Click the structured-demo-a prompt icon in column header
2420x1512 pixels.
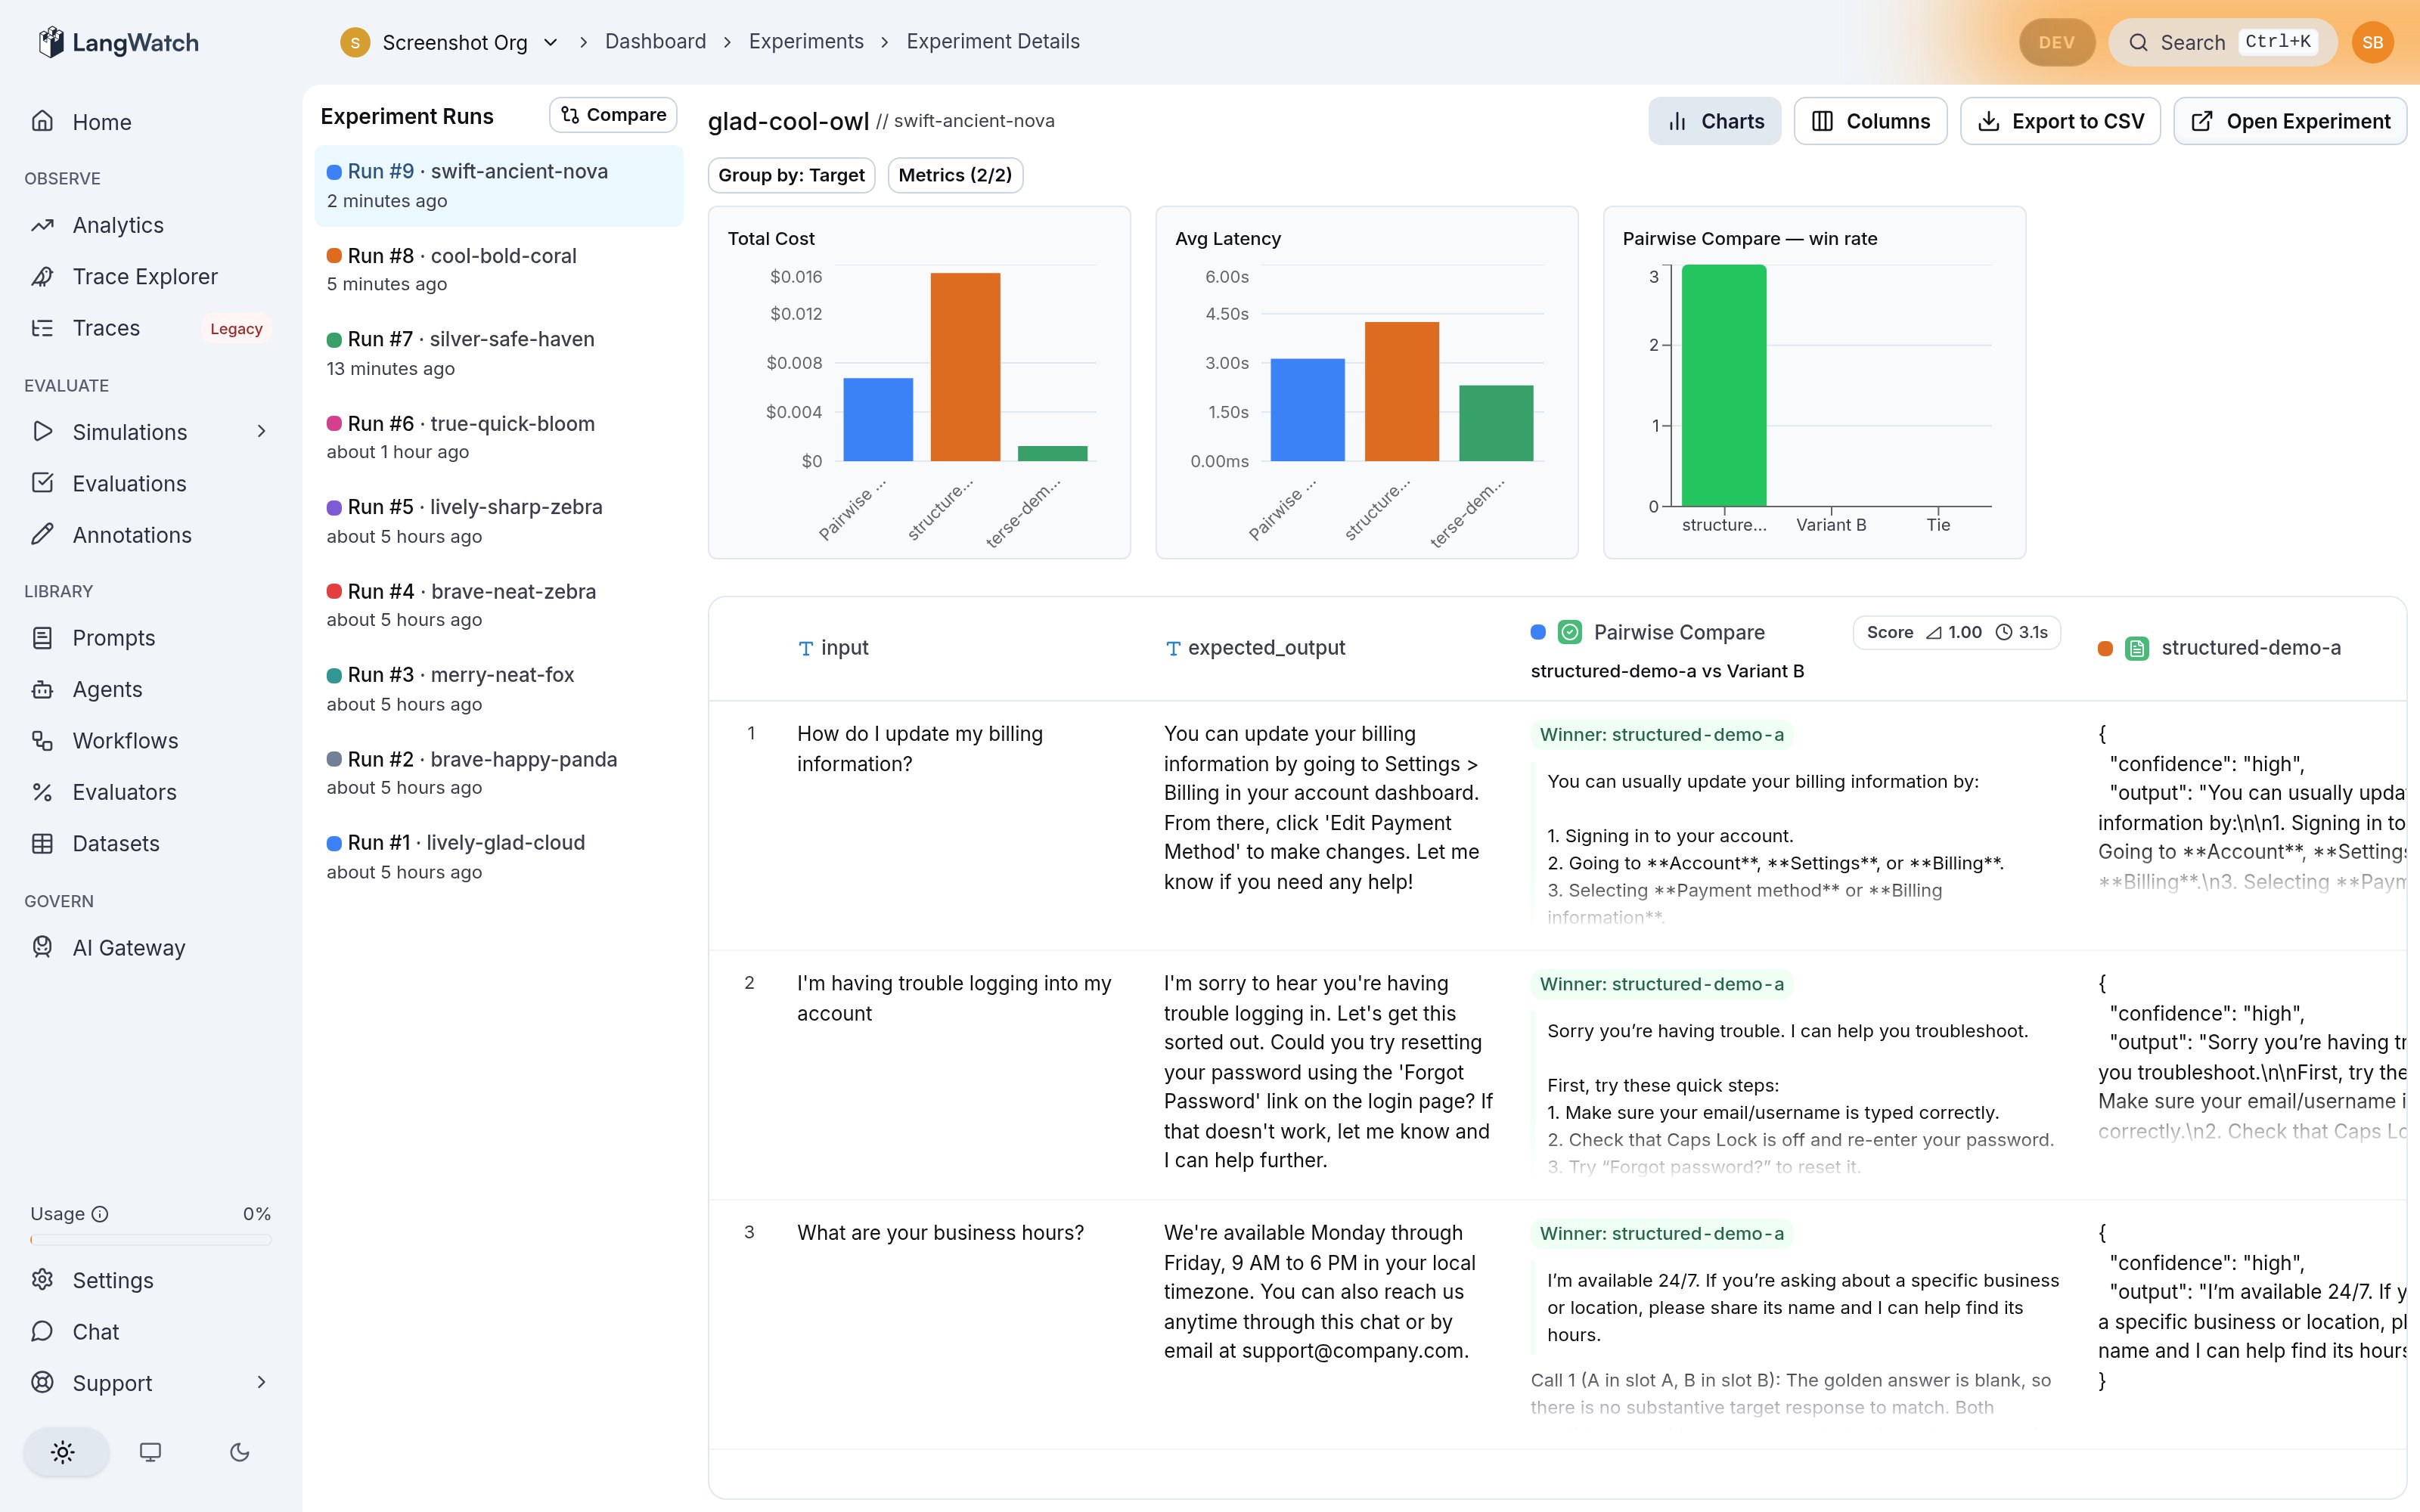(x=2137, y=648)
